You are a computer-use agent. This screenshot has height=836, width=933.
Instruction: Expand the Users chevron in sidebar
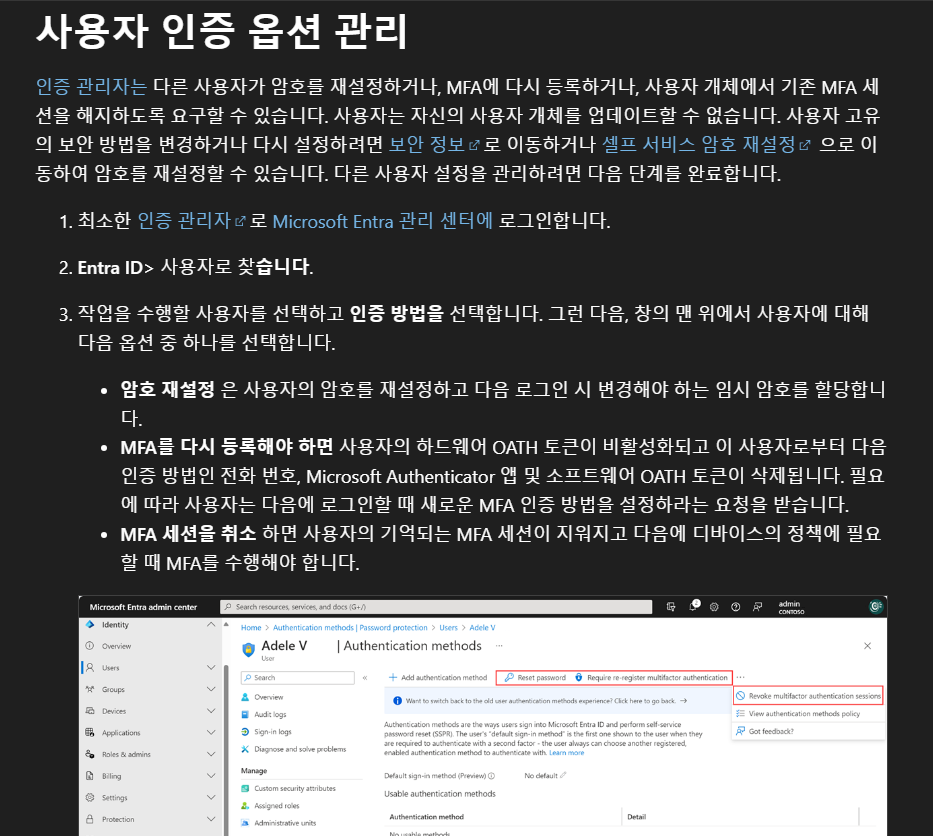click(x=211, y=668)
